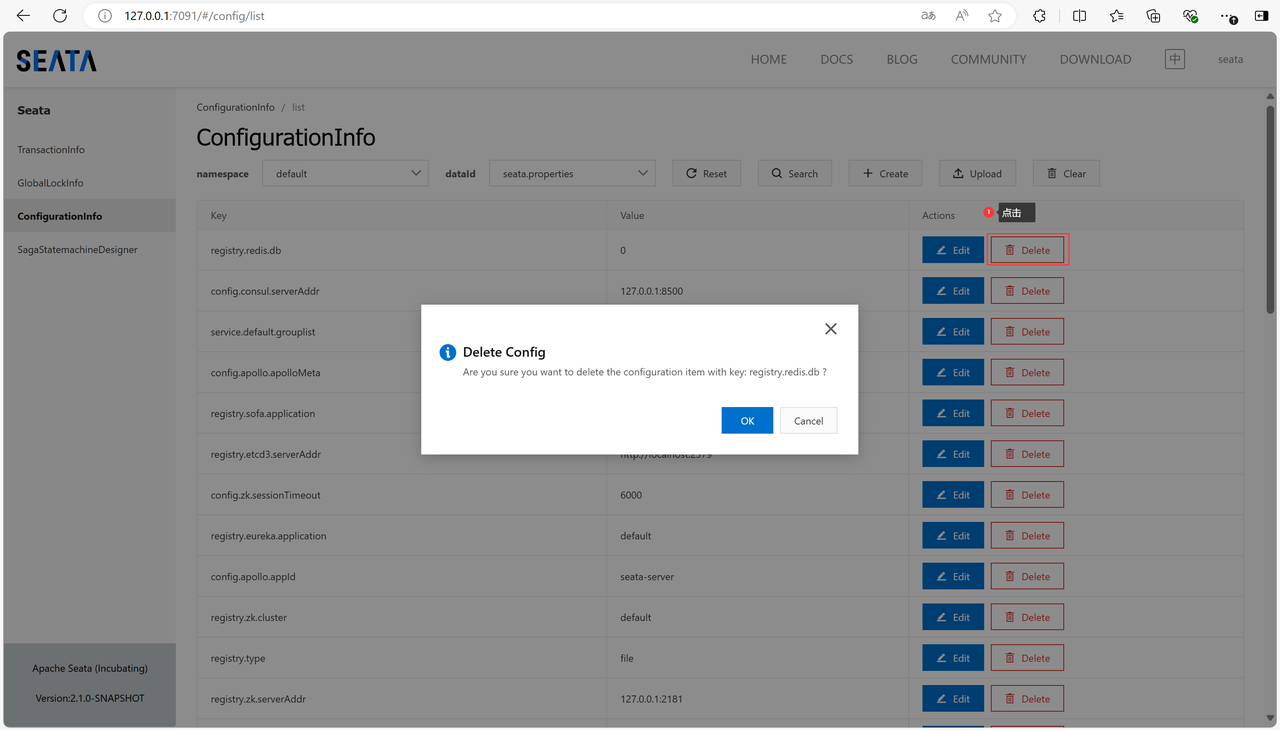
Task: Open TransactionInfo in the sidebar
Action: click(x=51, y=150)
